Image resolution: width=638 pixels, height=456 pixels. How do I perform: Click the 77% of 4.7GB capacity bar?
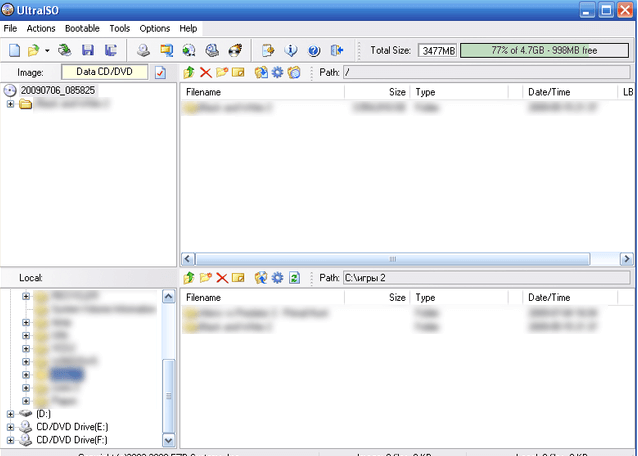point(544,50)
